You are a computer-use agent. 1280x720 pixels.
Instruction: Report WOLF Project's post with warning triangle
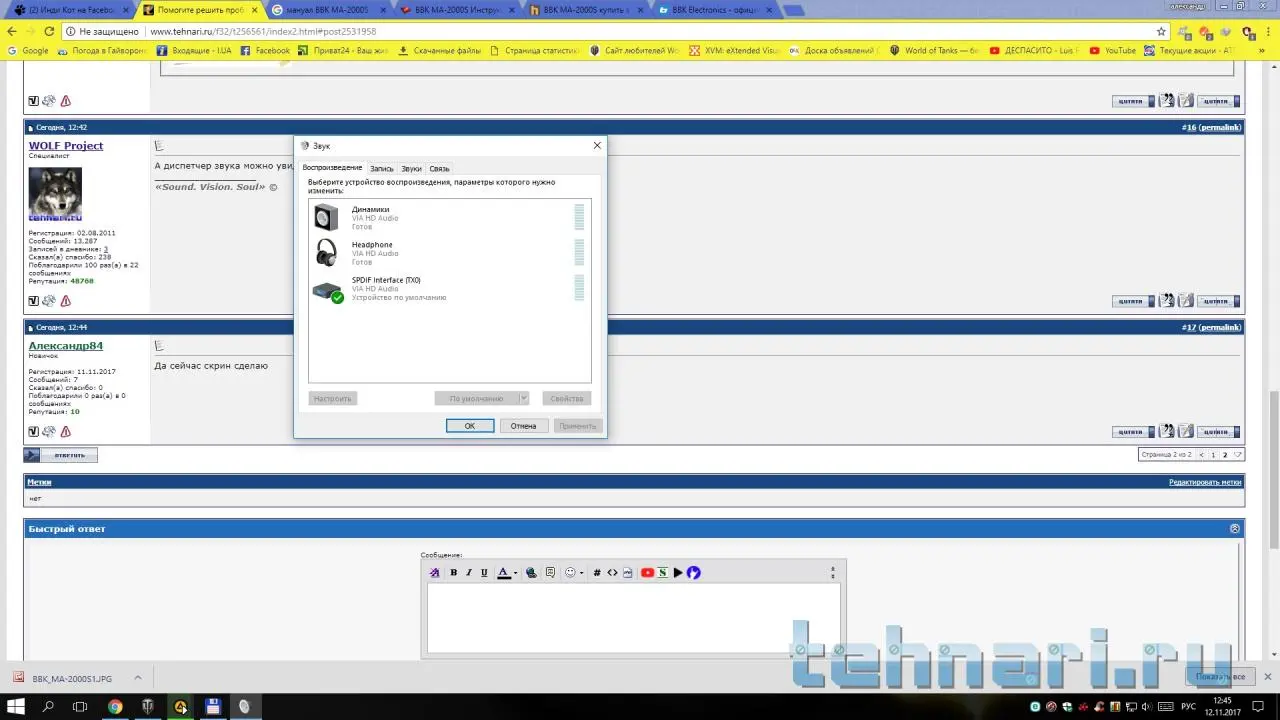click(66, 301)
